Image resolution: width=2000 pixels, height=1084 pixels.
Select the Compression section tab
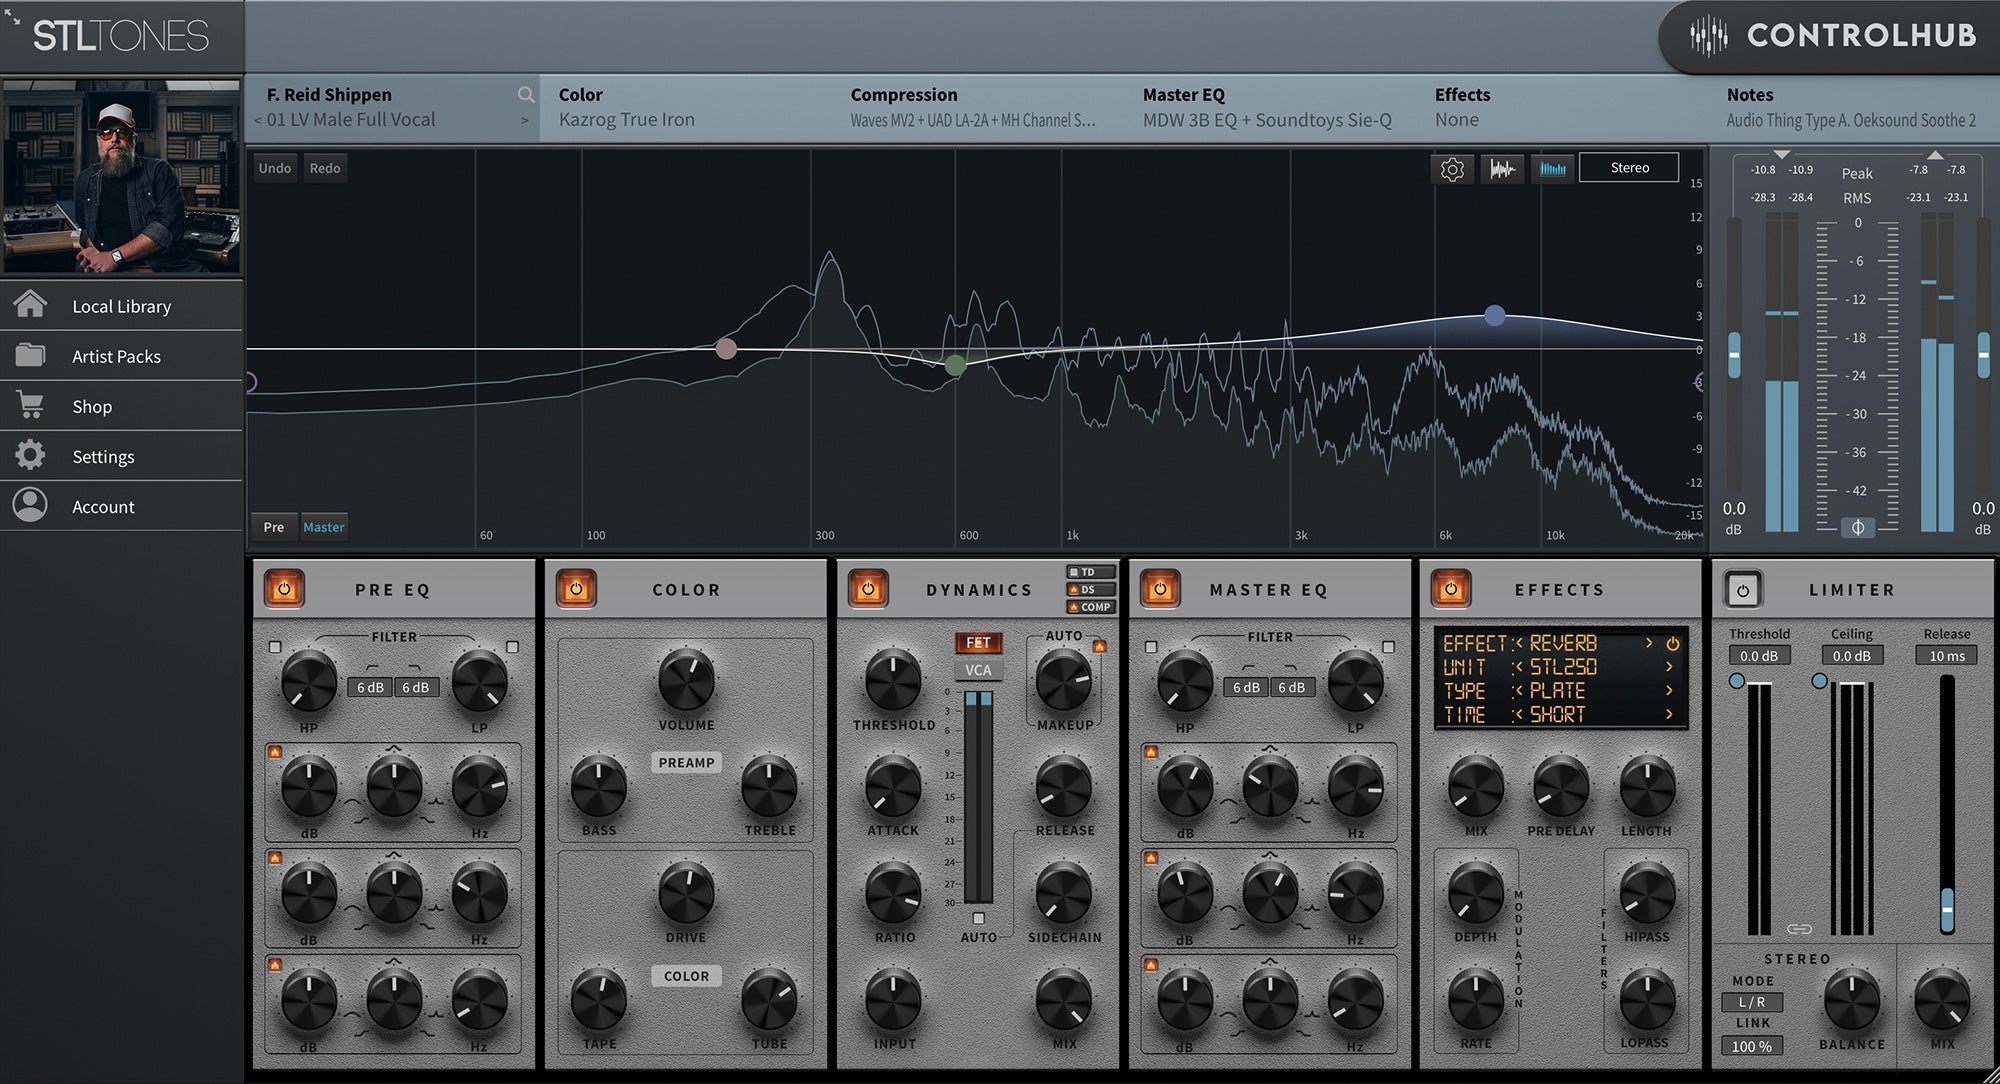977,107
